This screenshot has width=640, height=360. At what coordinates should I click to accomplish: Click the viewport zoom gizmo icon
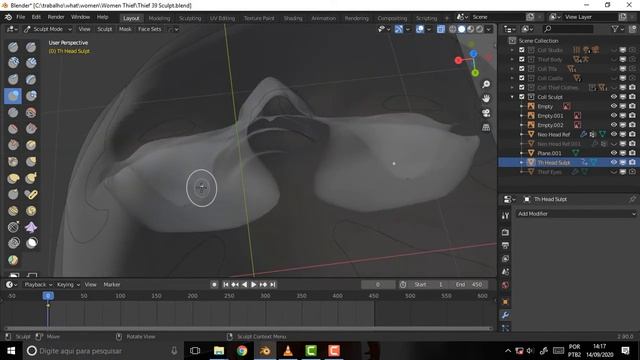tap(486, 84)
